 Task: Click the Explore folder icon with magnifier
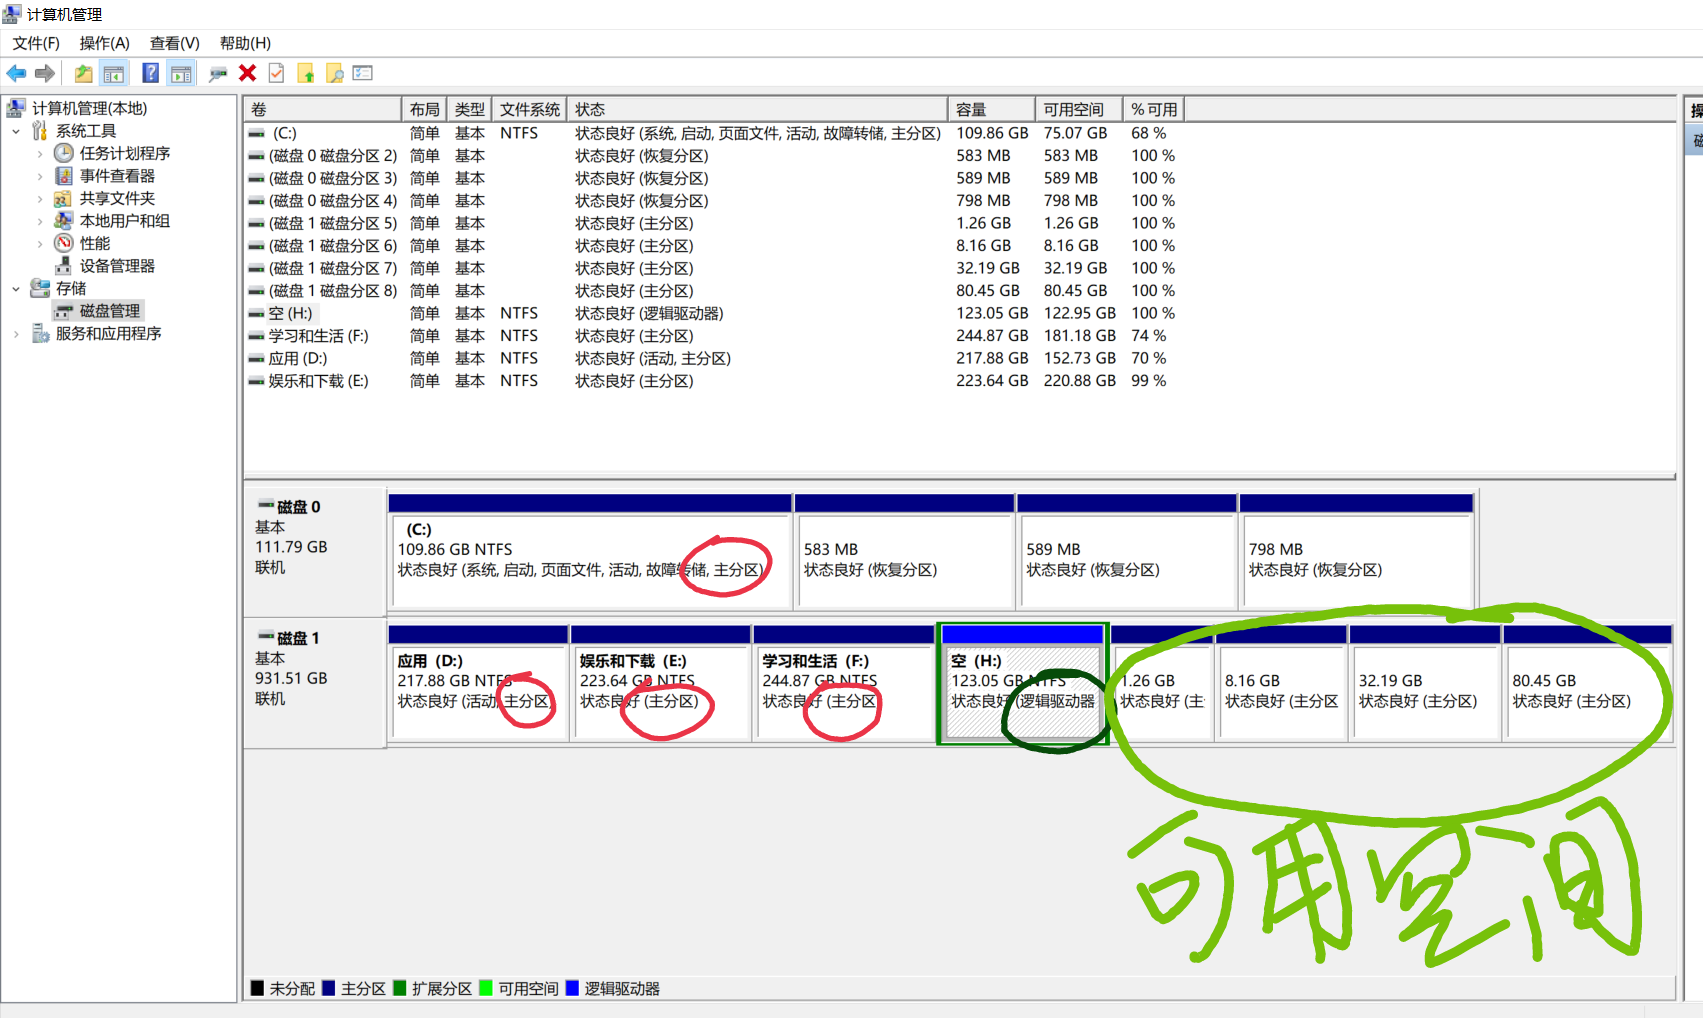335,73
